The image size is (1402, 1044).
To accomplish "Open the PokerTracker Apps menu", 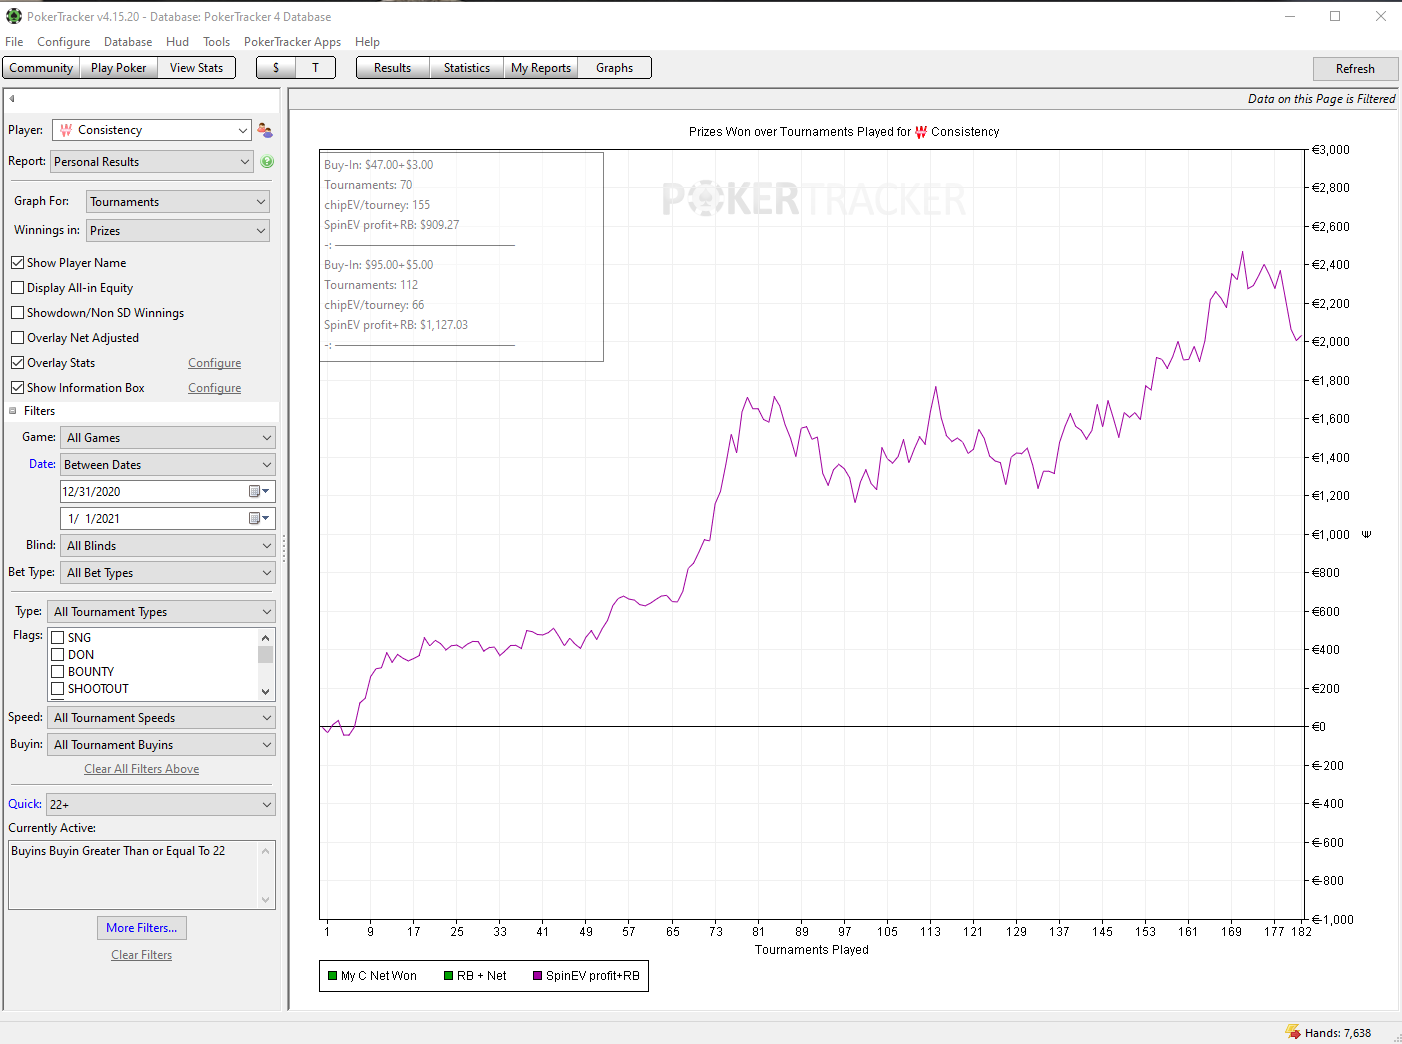I will [x=292, y=42].
